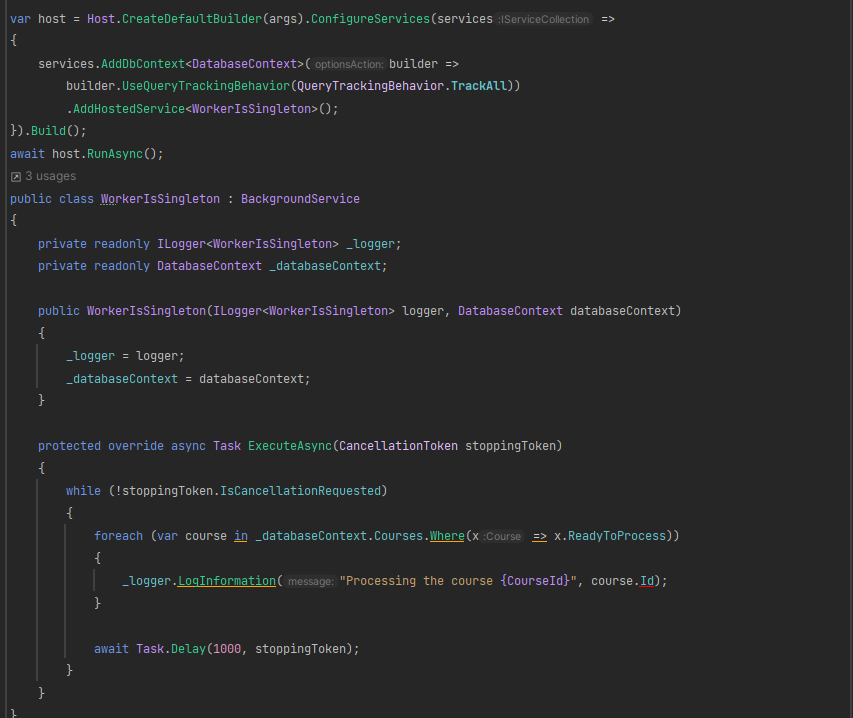Click '_databaseContext' in the constructor assignment line
Image resolution: width=853 pixels, height=718 pixels.
(x=122, y=379)
